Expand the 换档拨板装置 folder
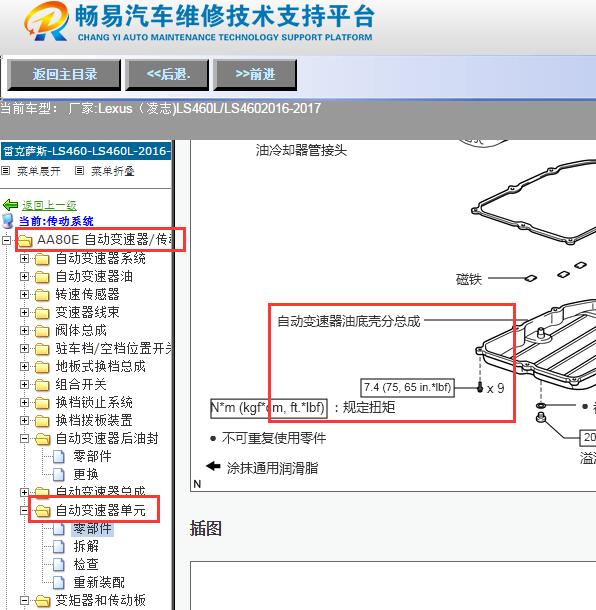The image size is (596, 610). click(24, 420)
